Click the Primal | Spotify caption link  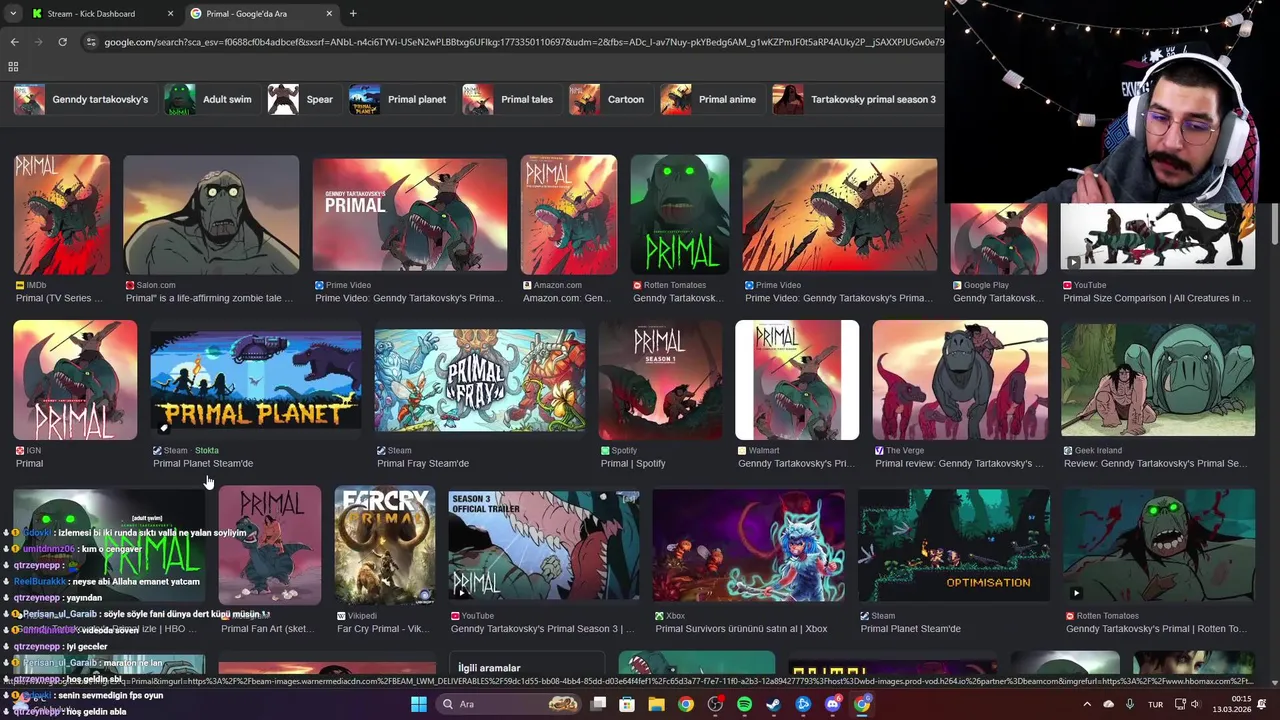pos(633,463)
